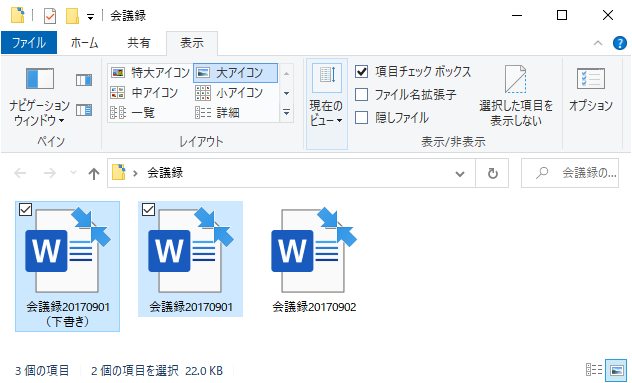The width and height of the screenshot is (632, 383).
Task: Enable ファイル名拡張子 checkbox
Action: pos(362,95)
